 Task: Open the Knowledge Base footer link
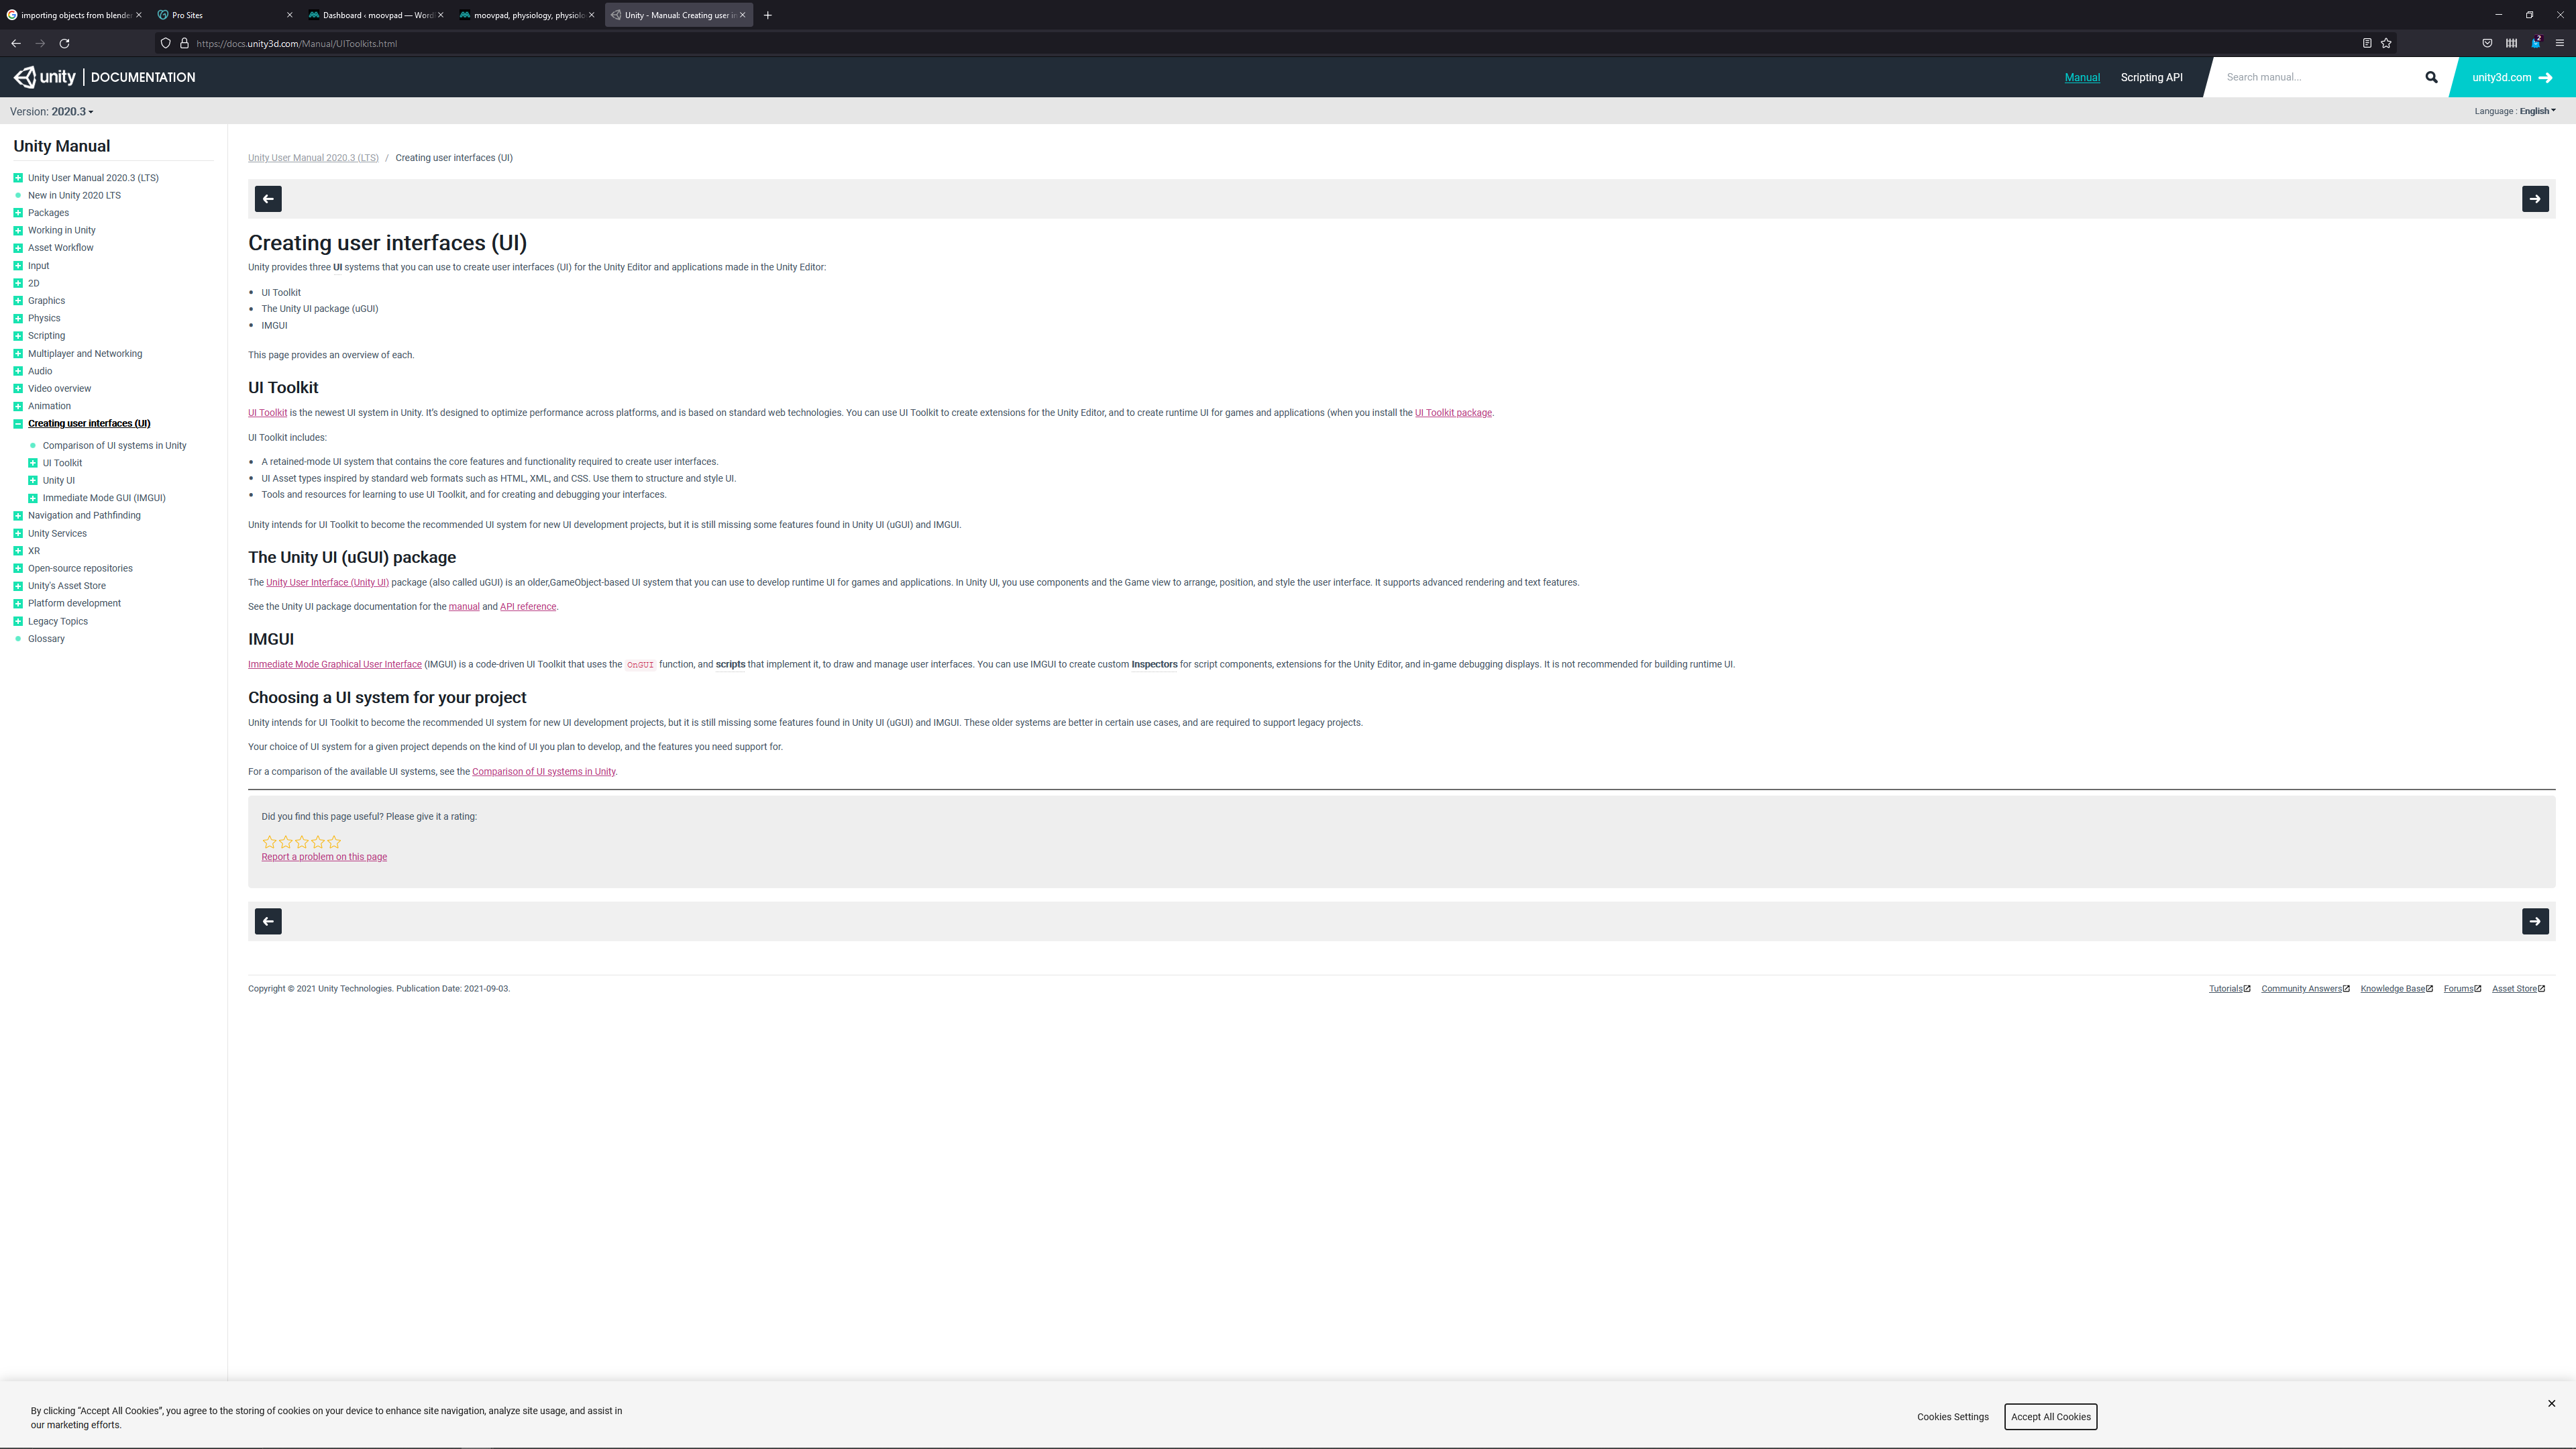[x=2396, y=989]
